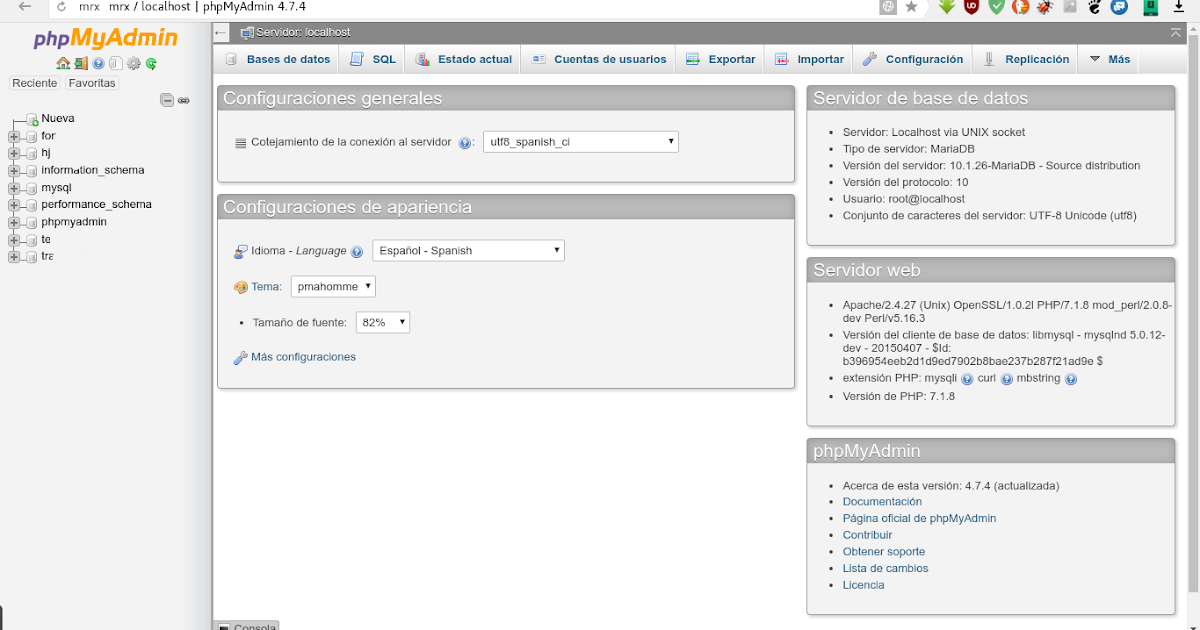
Task: Open the Tema dropdown showing pmahome
Action: [x=332, y=285]
